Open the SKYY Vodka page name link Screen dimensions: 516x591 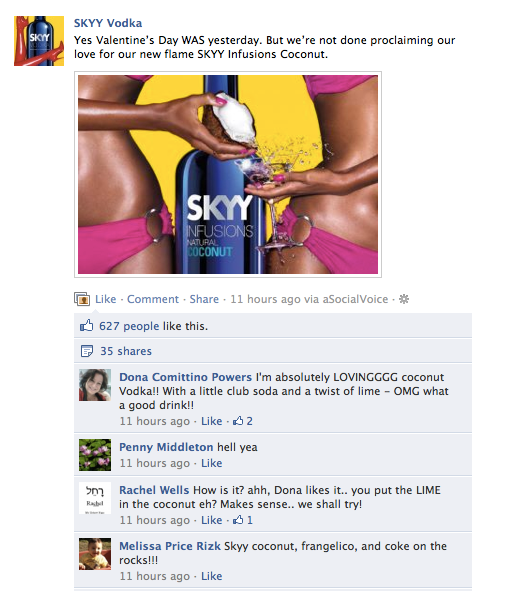[x=108, y=23]
